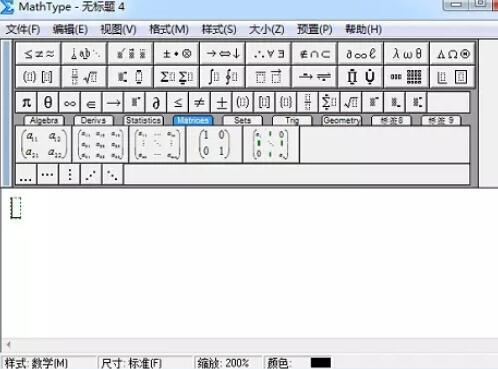Open the 文件(F) menu
This screenshot has height=369, width=498.
click(x=23, y=29)
